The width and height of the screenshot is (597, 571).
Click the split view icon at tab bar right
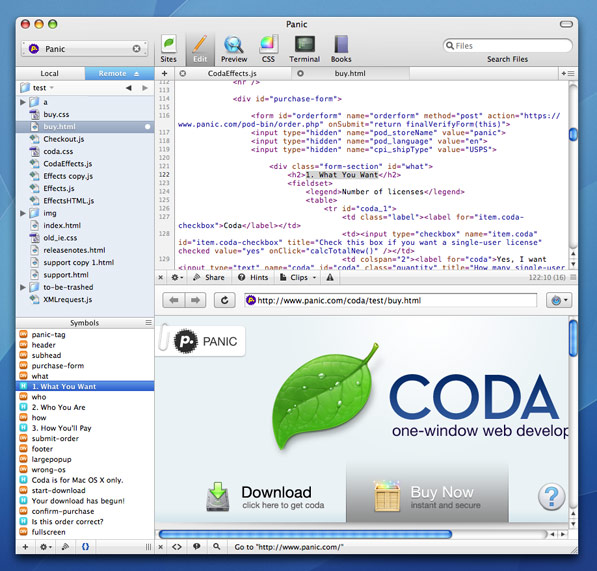click(568, 73)
